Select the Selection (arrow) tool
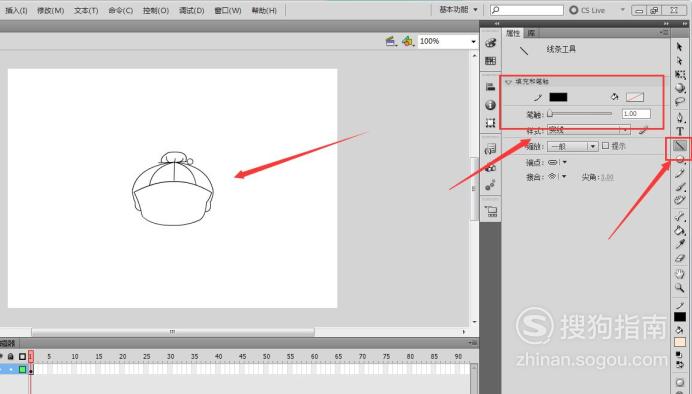 (680, 47)
